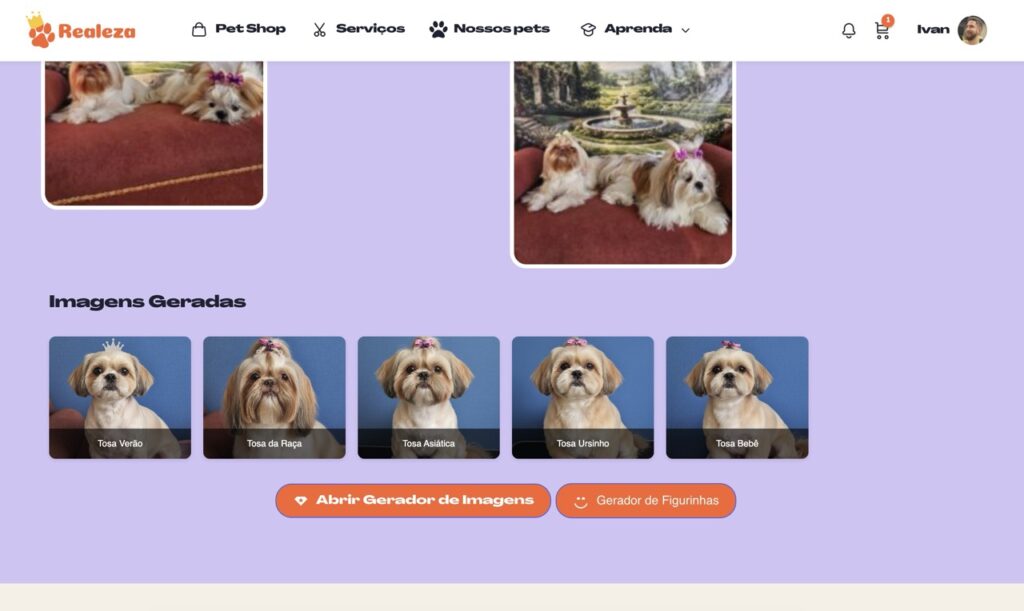Open the dogs with fountain photo

click(x=623, y=162)
